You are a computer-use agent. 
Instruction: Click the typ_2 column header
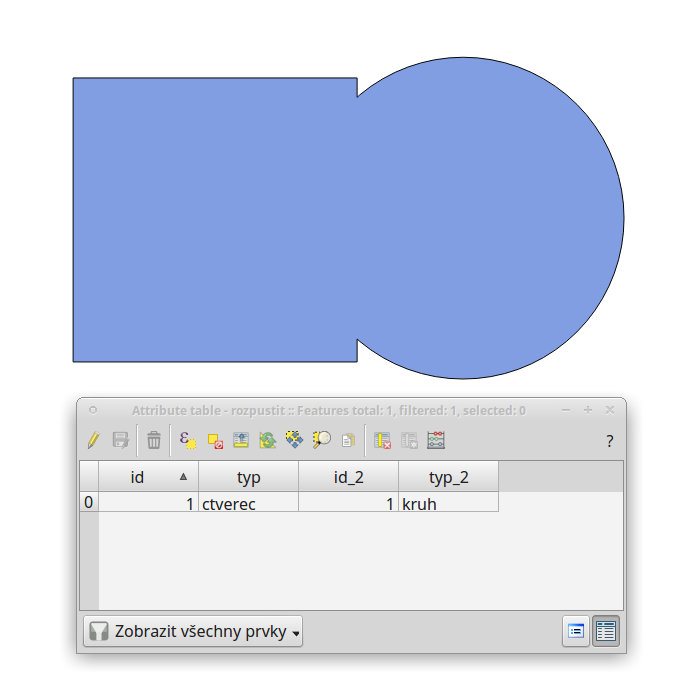click(x=448, y=477)
